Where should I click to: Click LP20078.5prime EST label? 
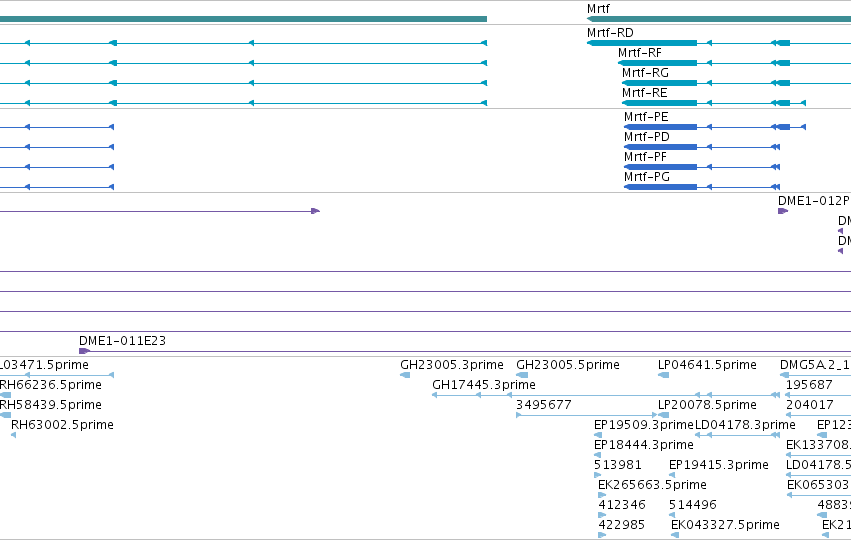coord(707,405)
